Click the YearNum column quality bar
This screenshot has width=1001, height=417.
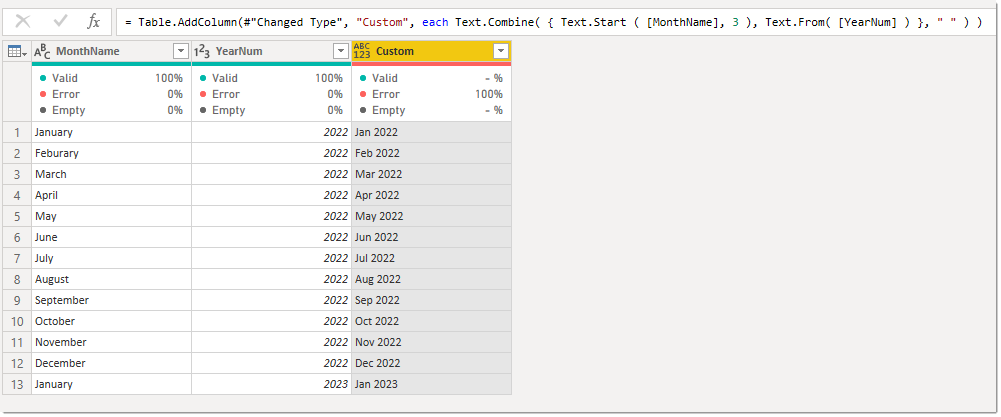tap(271, 64)
